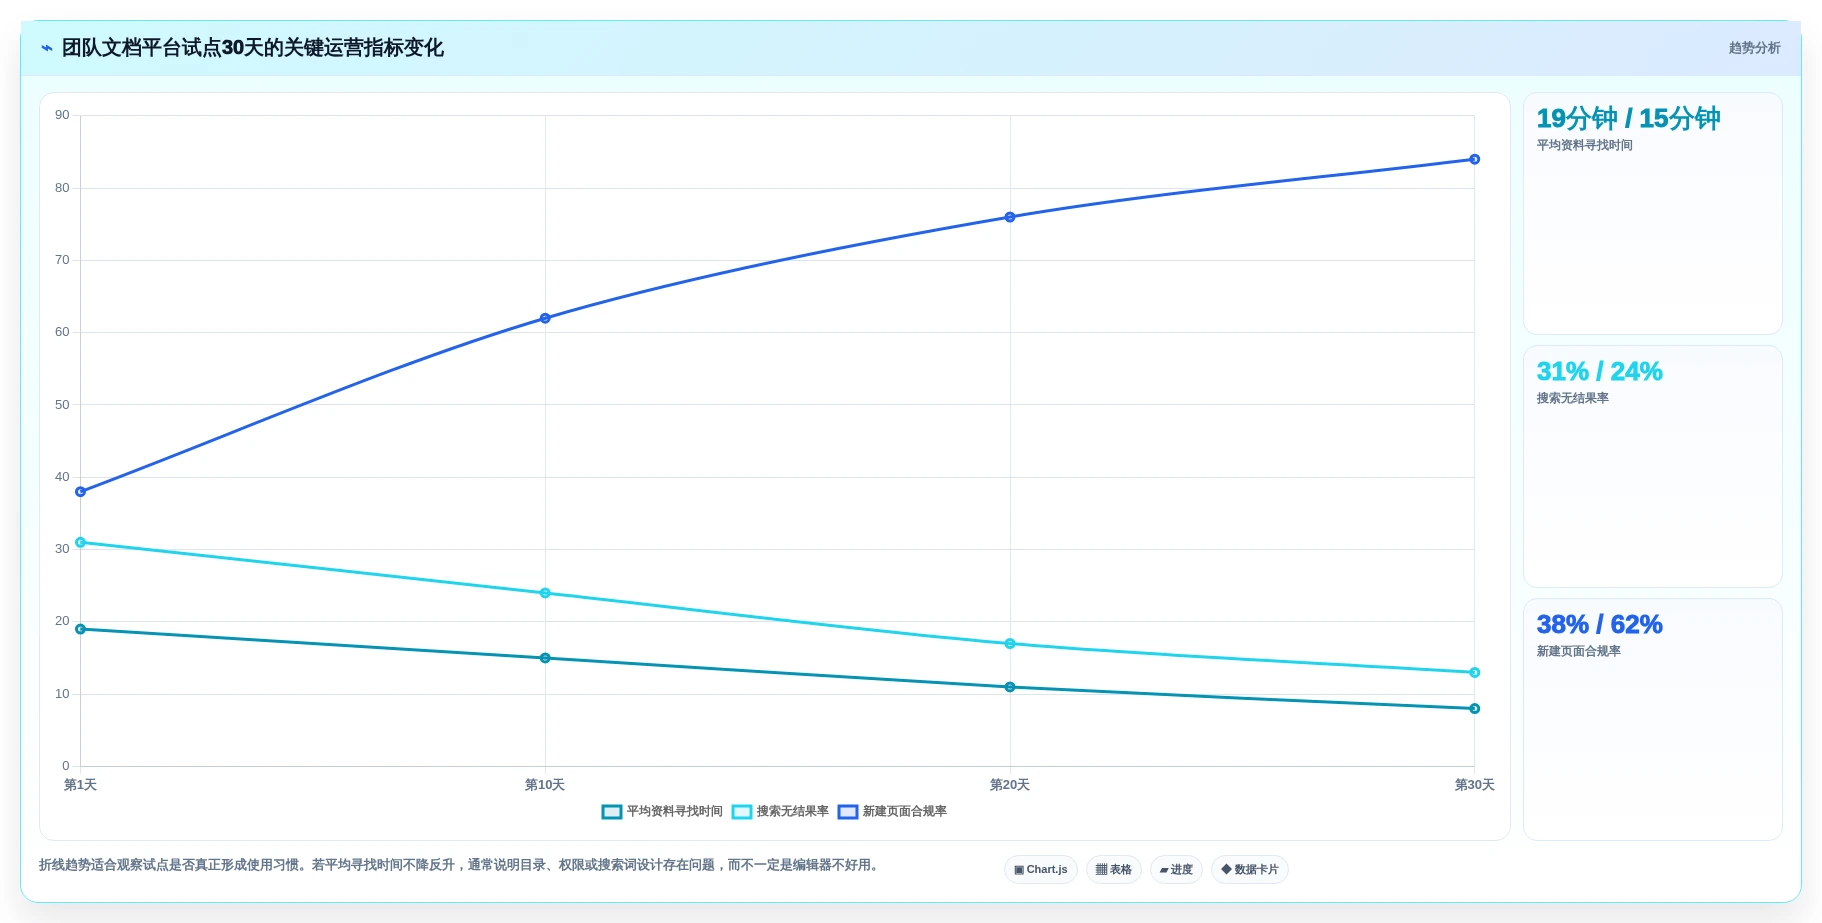Click the 进度 tag chip

(1176, 869)
